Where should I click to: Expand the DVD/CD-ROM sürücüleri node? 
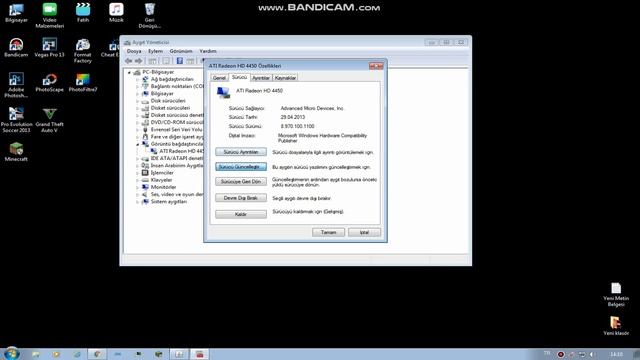point(138,122)
